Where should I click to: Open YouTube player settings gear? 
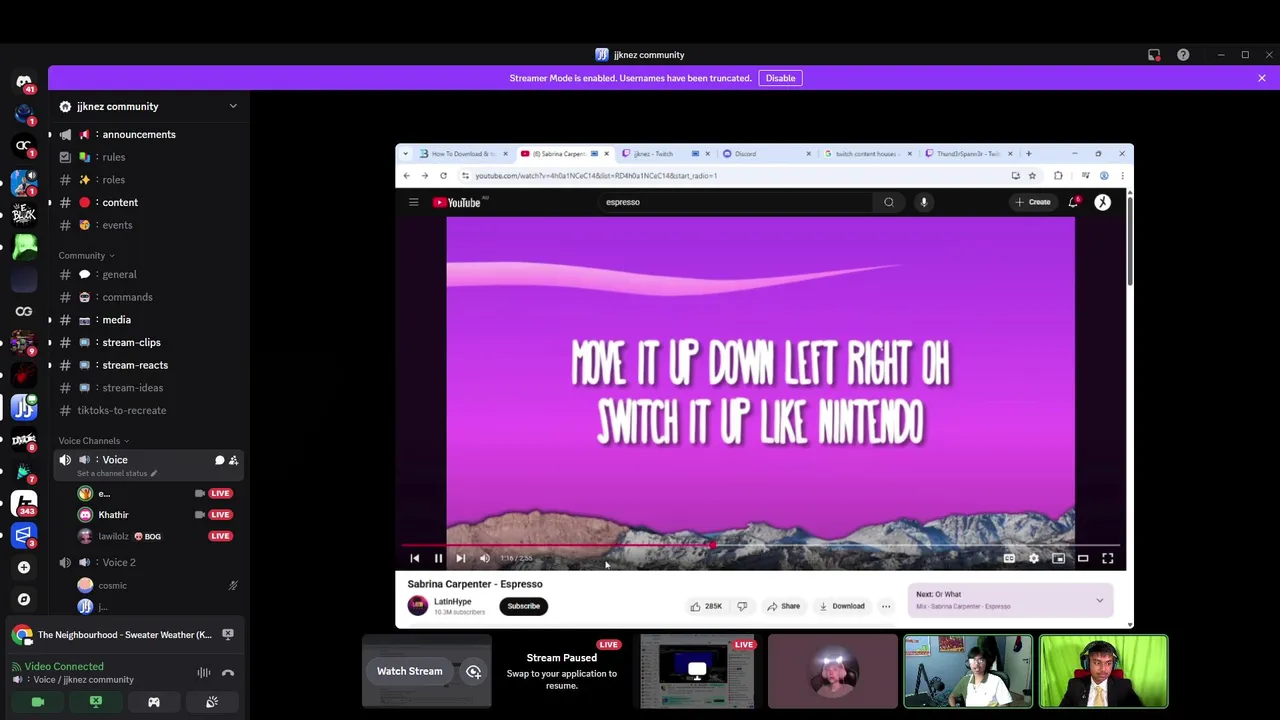click(x=1034, y=558)
